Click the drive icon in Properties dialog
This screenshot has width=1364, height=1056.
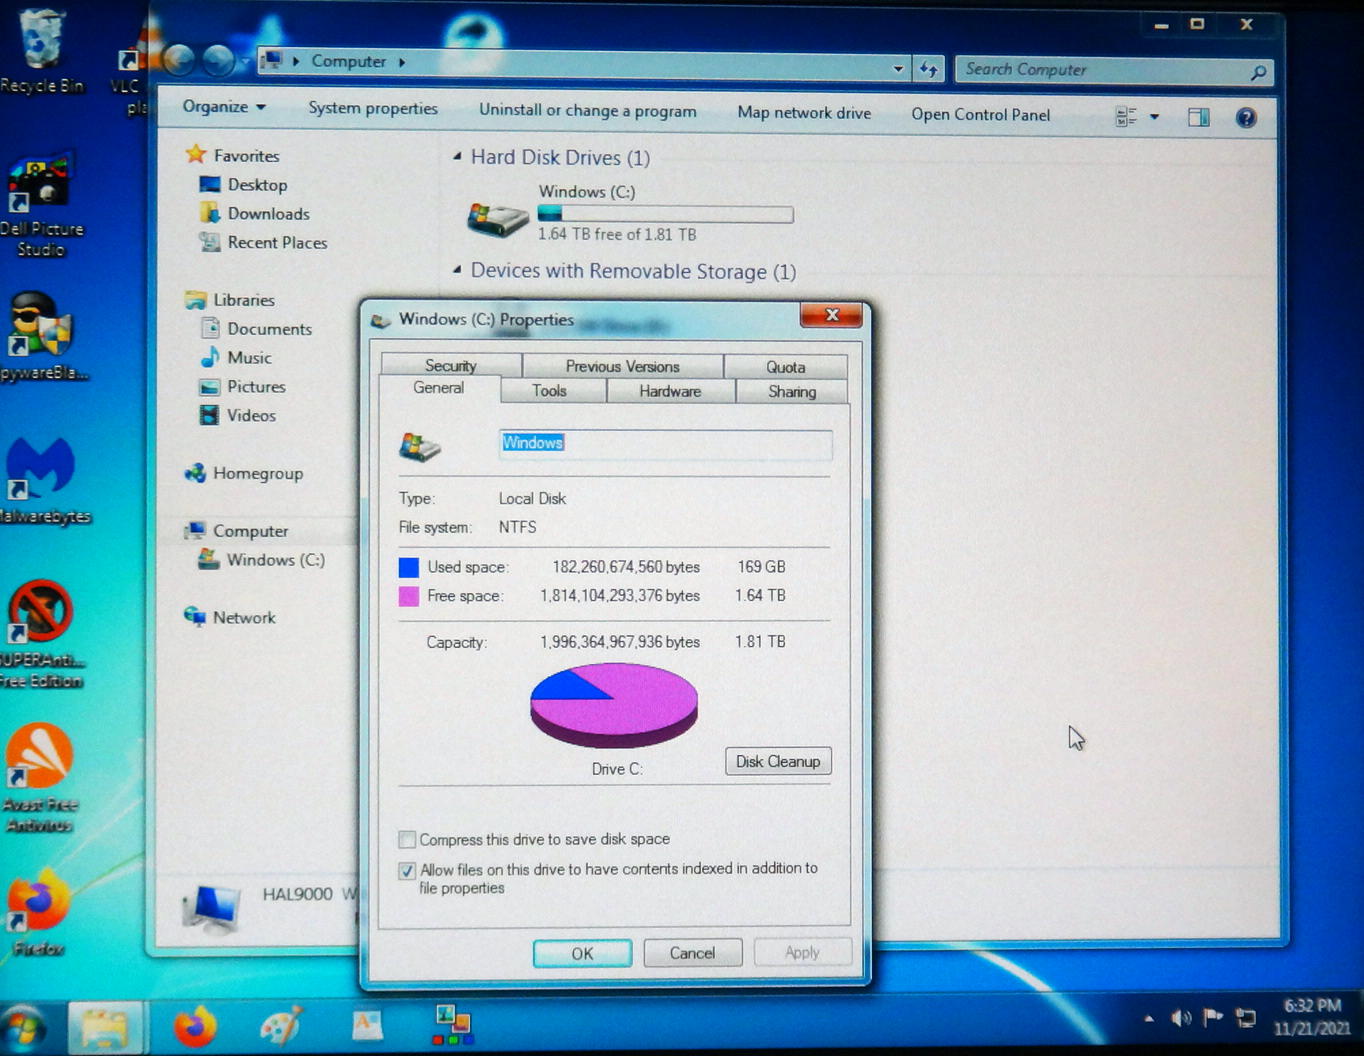(420, 446)
